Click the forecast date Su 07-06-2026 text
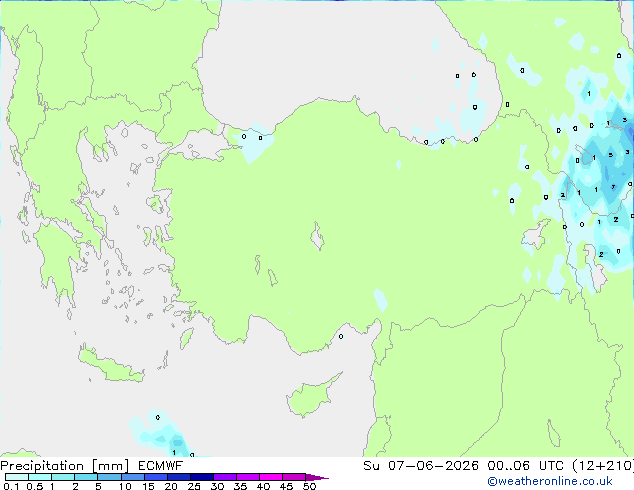Viewport: 634px width, 490px height. 421,466
